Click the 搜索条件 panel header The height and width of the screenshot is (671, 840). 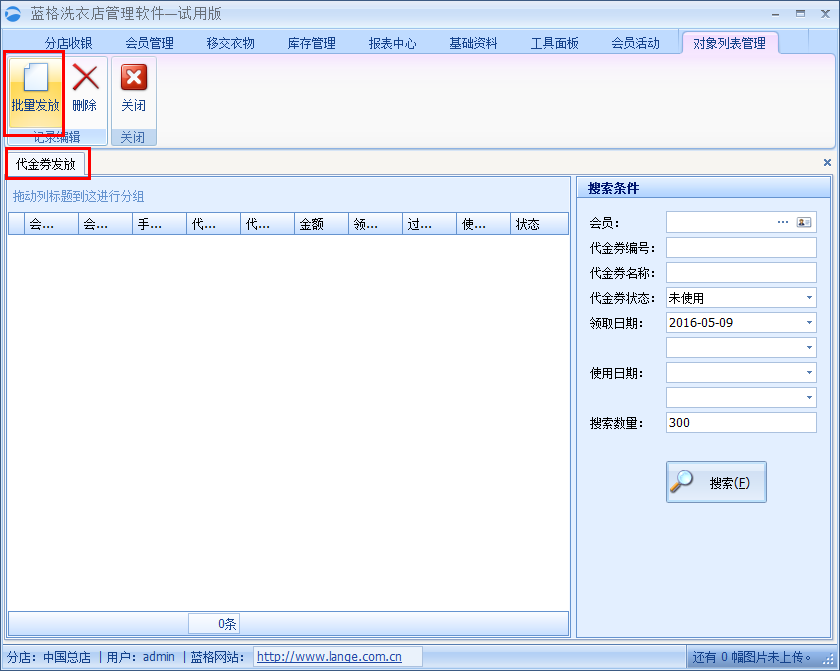pos(703,188)
